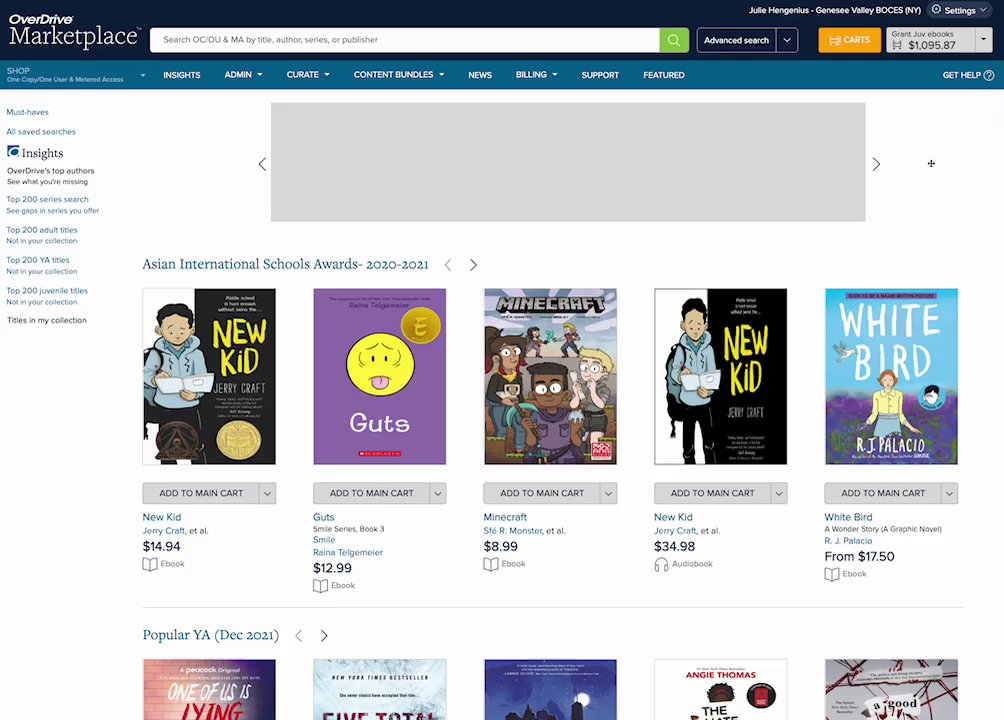The width and height of the screenshot is (1004, 720).
Task: Open OverDrive's top authors link
Action: [51, 171]
